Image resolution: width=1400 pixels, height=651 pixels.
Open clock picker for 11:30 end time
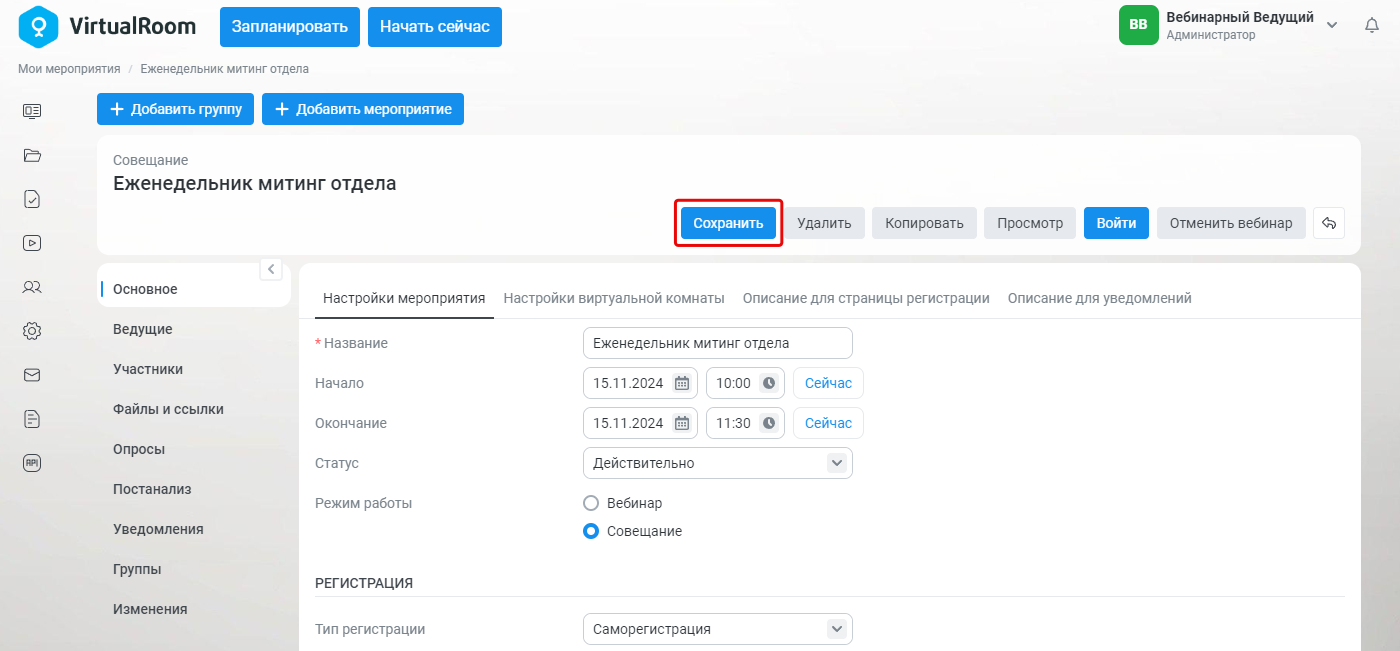pyautogui.click(x=769, y=423)
